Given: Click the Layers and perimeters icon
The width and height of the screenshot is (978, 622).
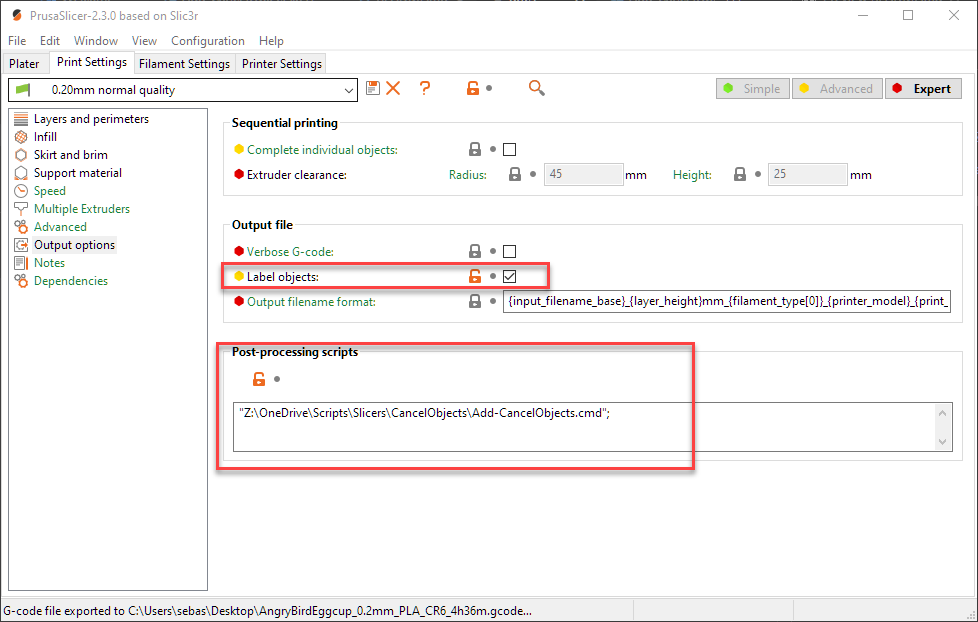Looking at the screenshot, I should 21,119.
